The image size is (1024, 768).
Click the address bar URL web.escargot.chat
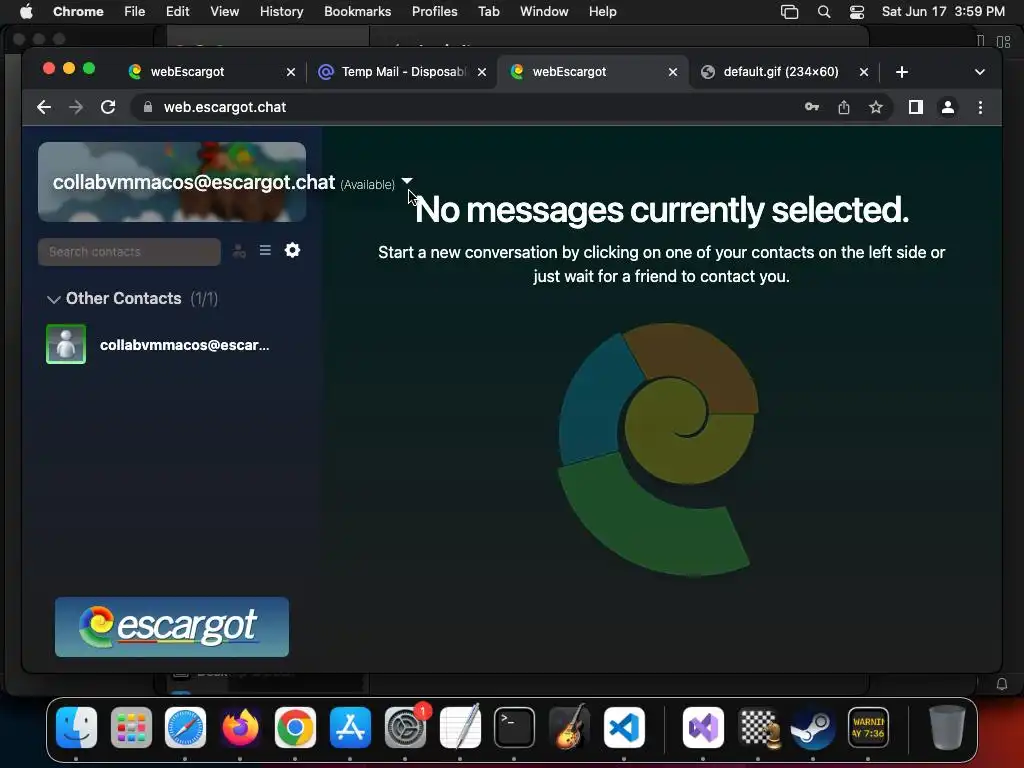(x=225, y=107)
